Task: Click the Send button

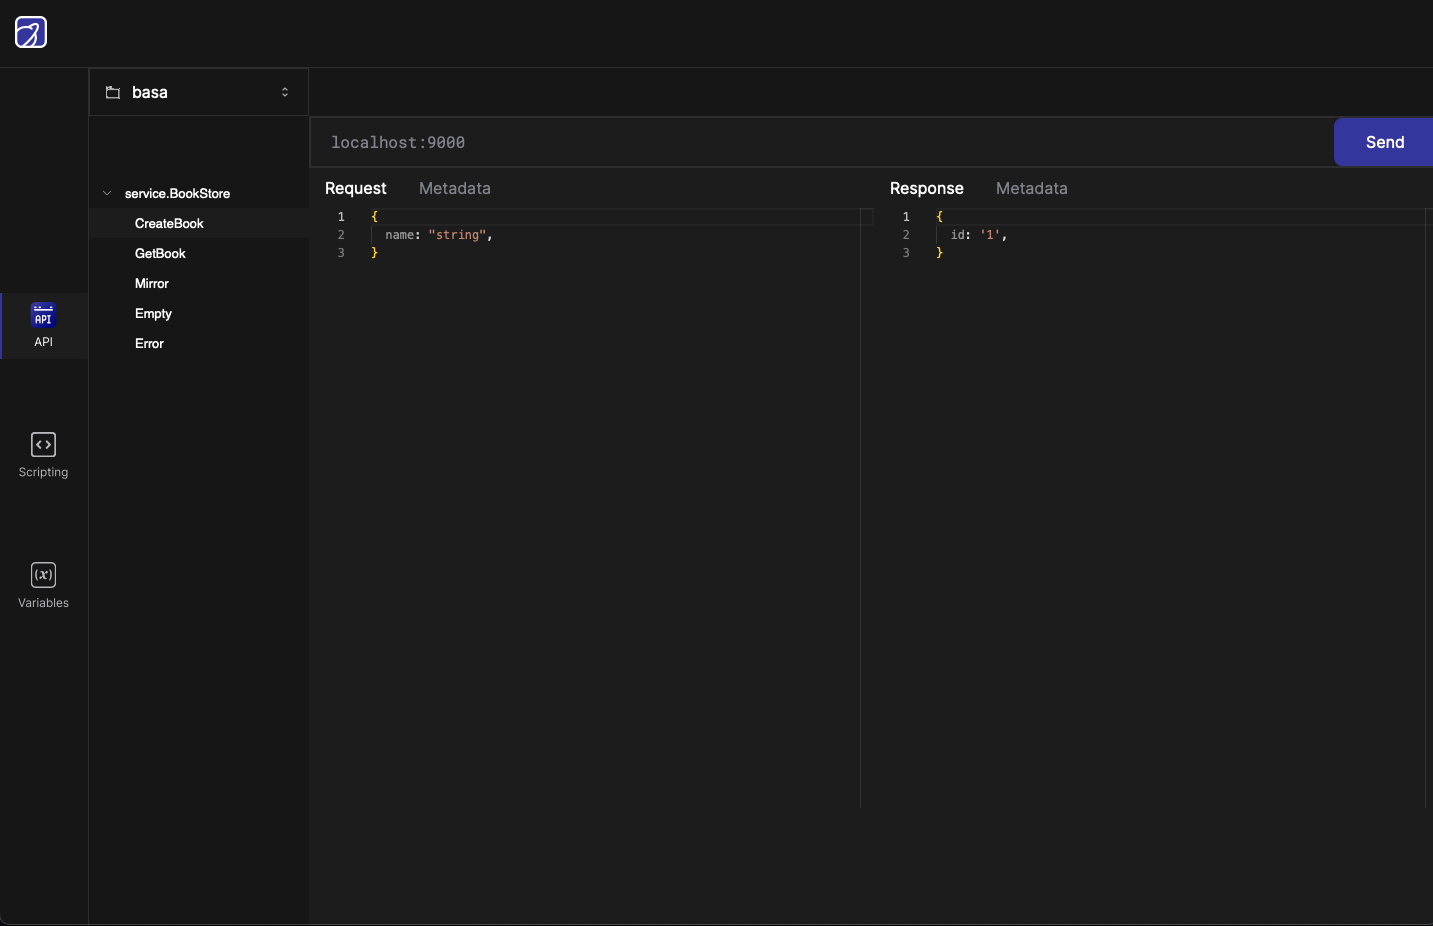Action: [1384, 142]
